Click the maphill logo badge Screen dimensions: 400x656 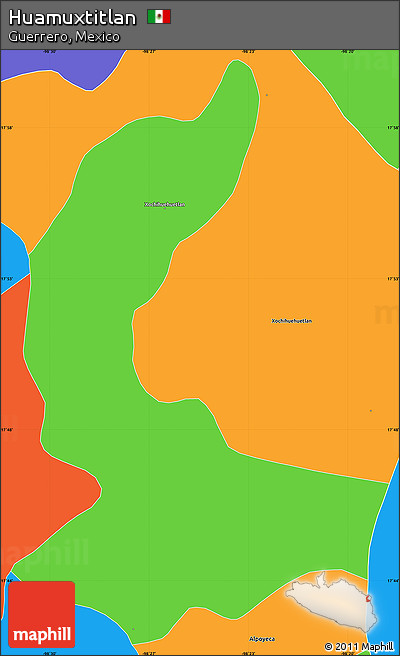click(x=41, y=614)
